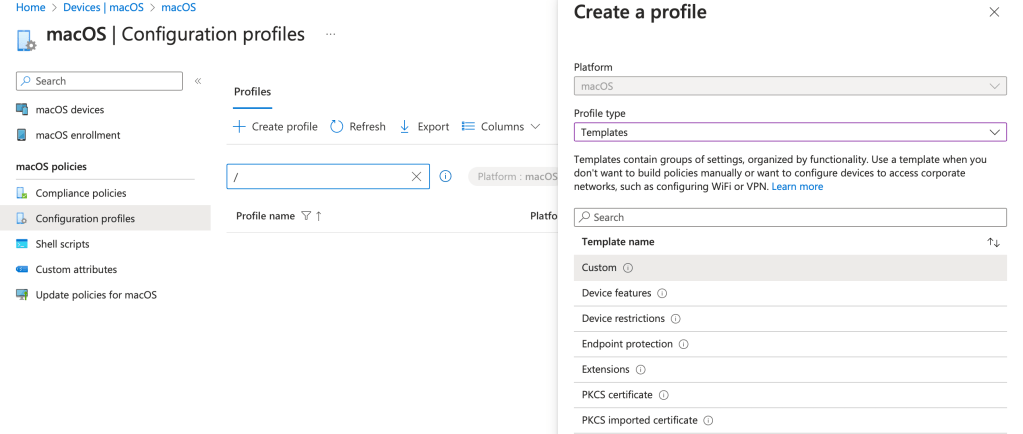This screenshot has width=1023, height=434.
Task: Click the sort arrows for Template name column
Action: pos(993,242)
